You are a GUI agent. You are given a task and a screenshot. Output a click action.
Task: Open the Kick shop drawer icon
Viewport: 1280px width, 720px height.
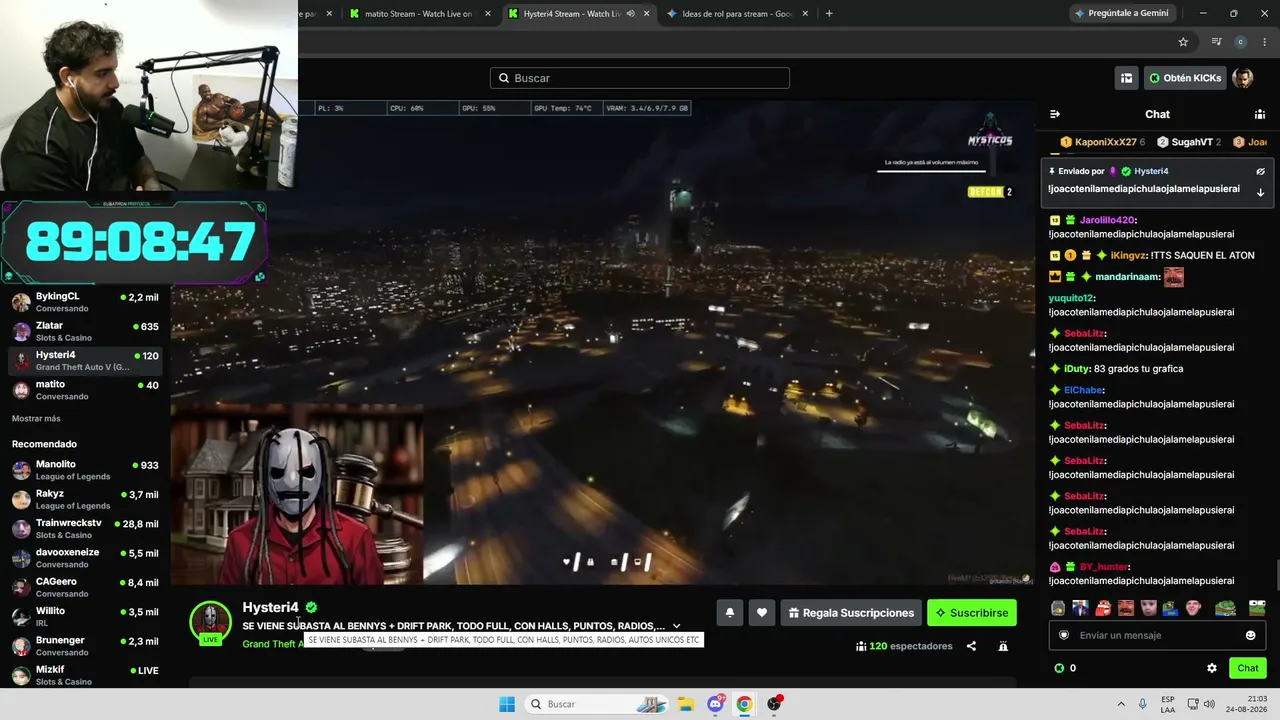coord(1127,78)
